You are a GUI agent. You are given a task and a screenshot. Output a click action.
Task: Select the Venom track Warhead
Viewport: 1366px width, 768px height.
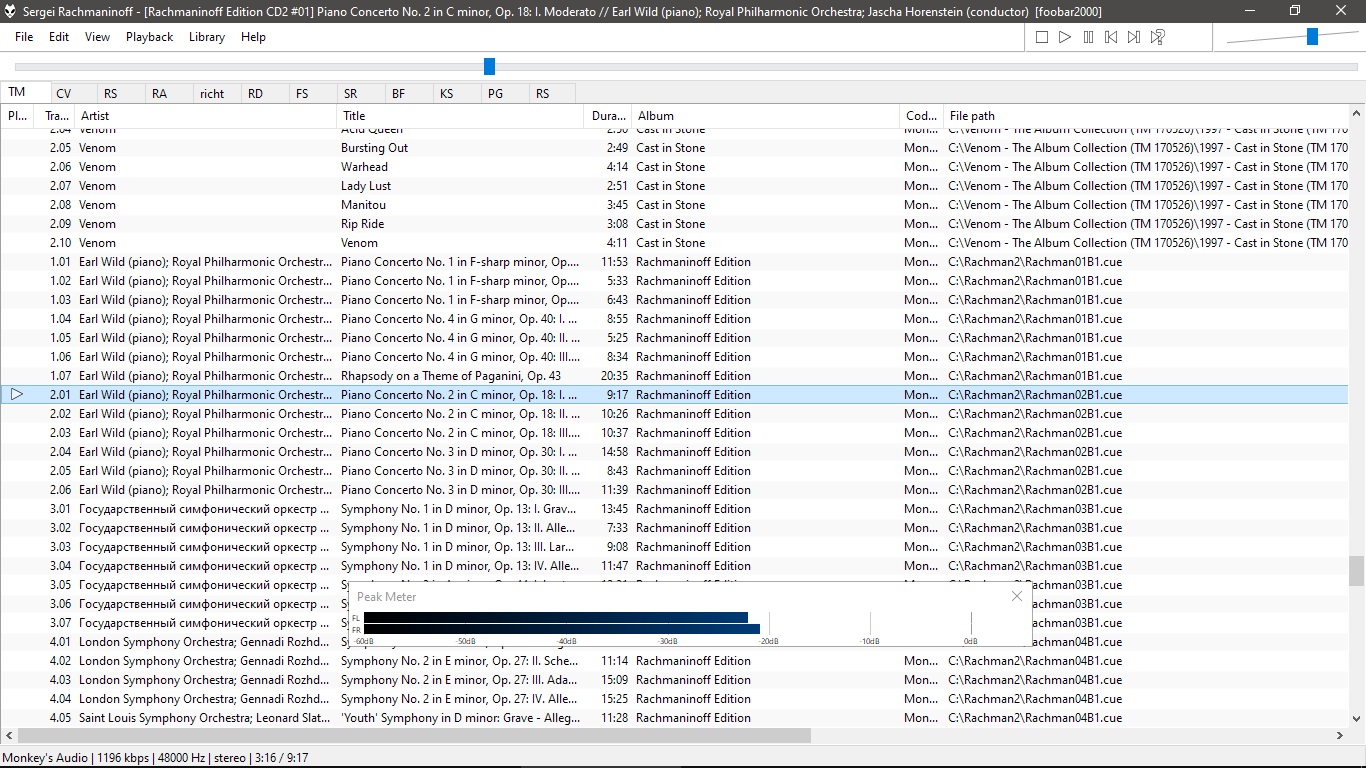point(674,167)
